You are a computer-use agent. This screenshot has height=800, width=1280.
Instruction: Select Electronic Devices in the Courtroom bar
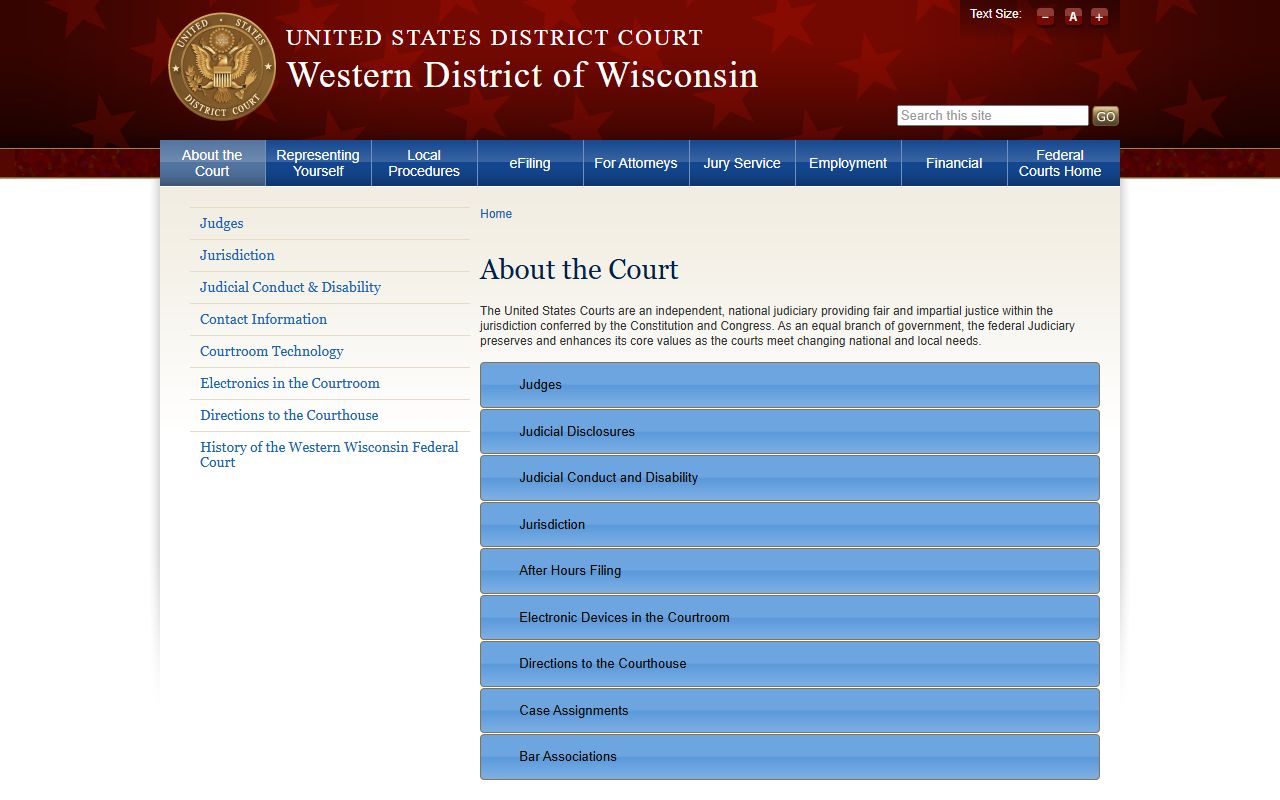pyautogui.click(x=790, y=618)
